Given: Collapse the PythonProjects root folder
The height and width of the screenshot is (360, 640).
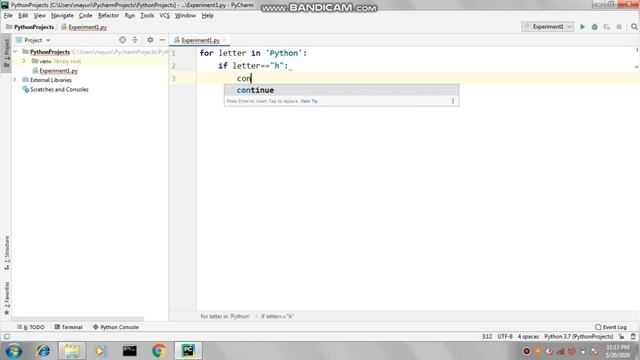Looking at the screenshot, I should pos(16,52).
